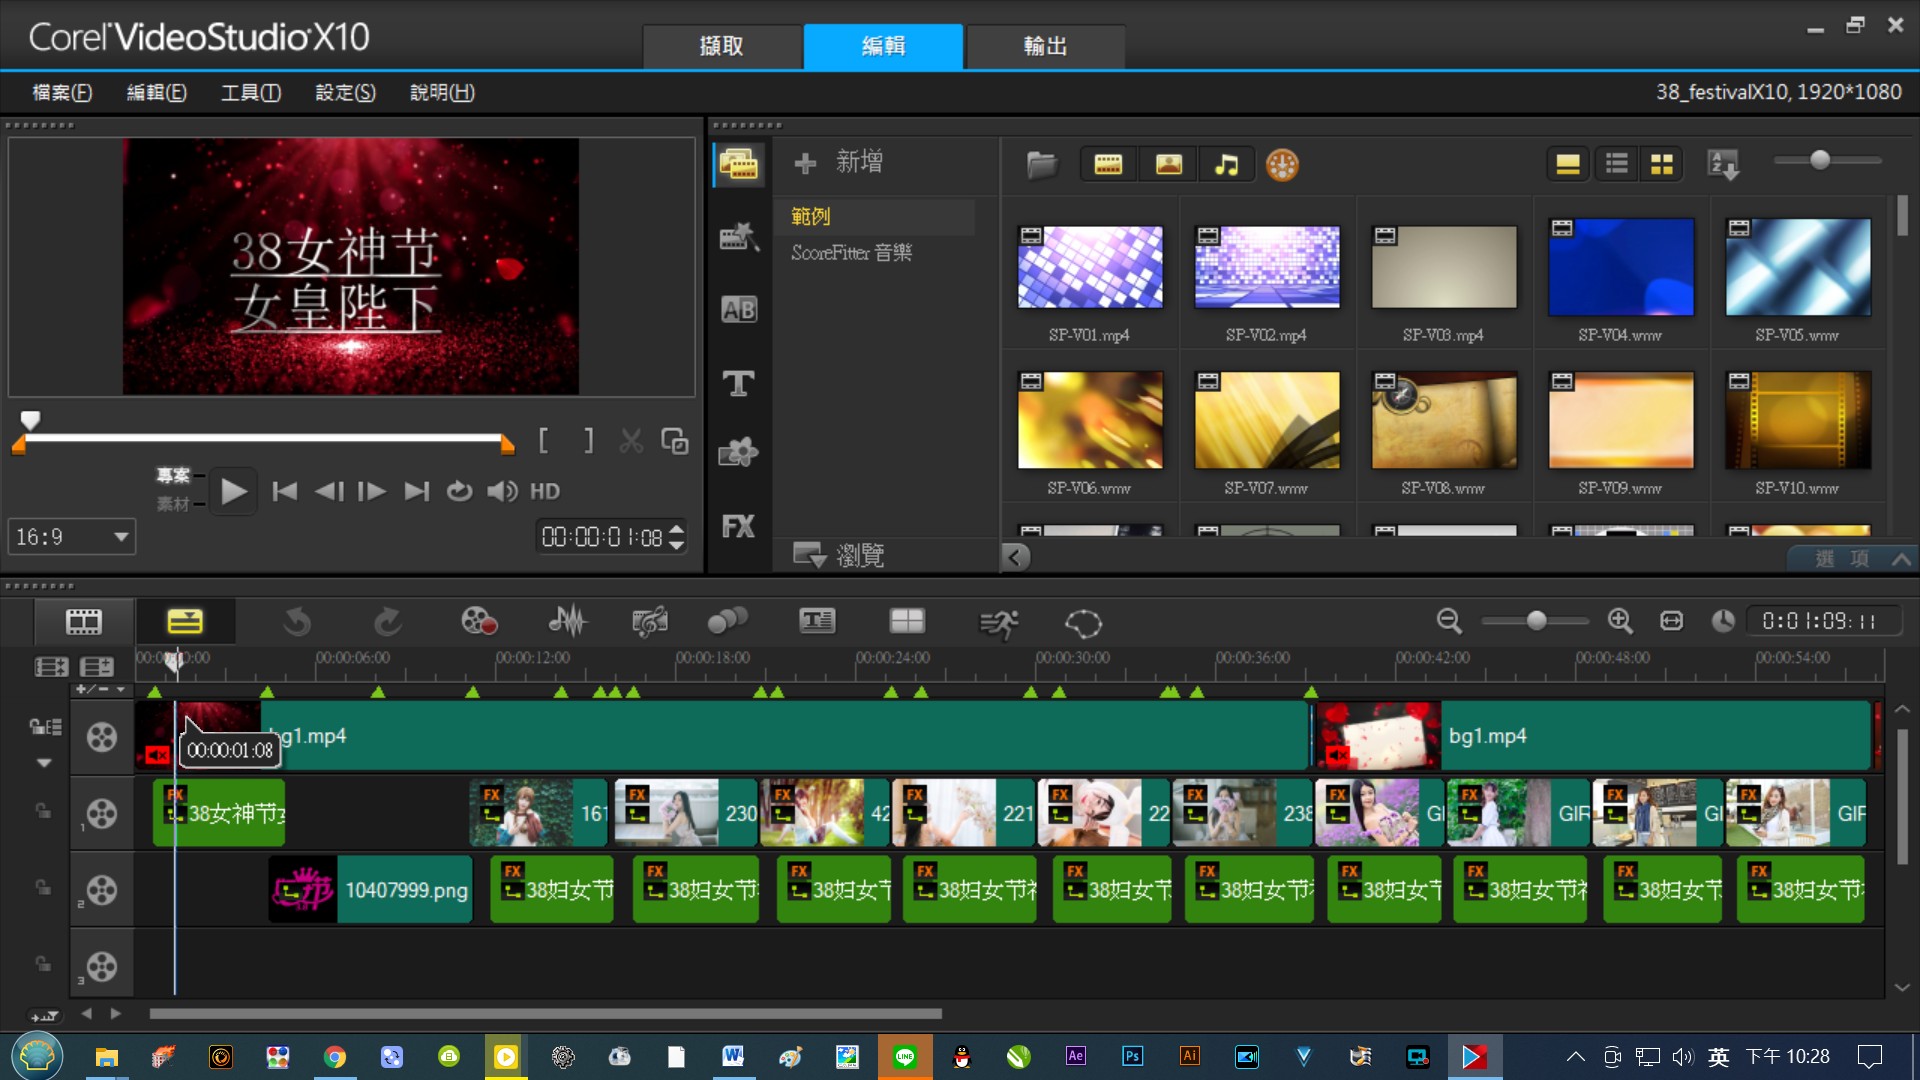Select the 10407999.png clip on overlay track
The width and height of the screenshot is (1920, 1080).
pos(371,889)
